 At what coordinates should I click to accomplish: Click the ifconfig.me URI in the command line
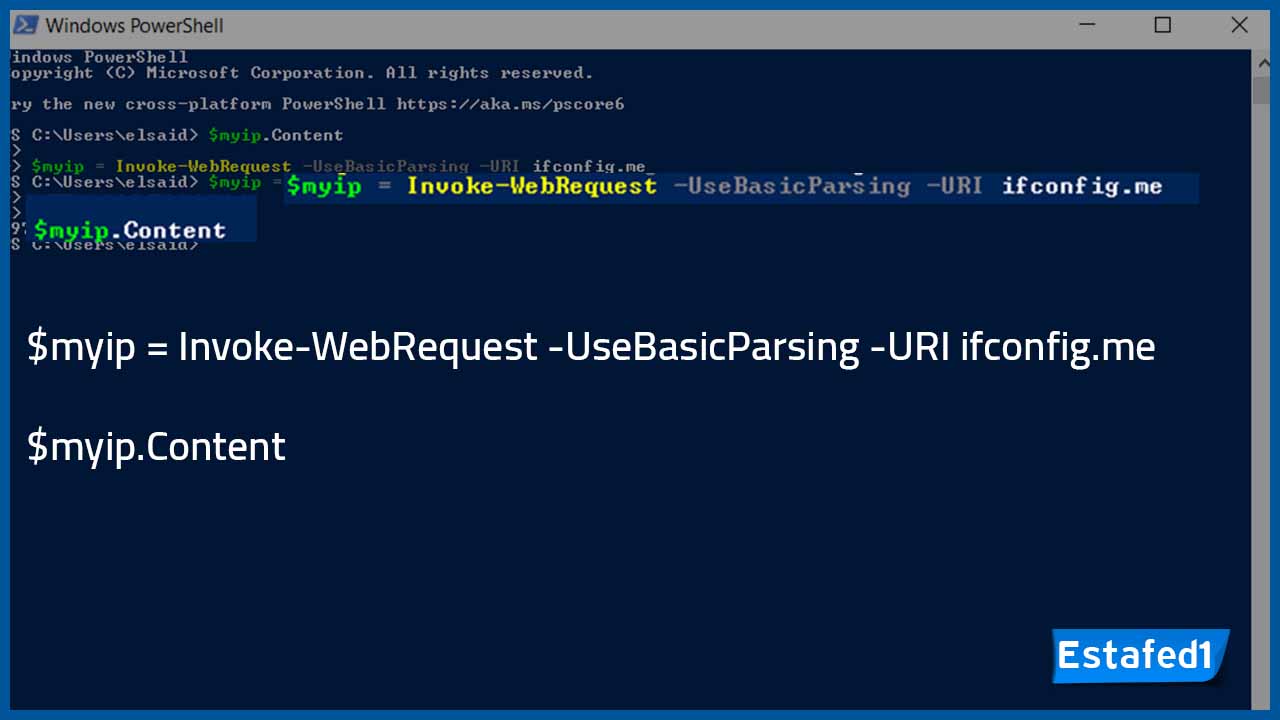[x=1082, y=186]
